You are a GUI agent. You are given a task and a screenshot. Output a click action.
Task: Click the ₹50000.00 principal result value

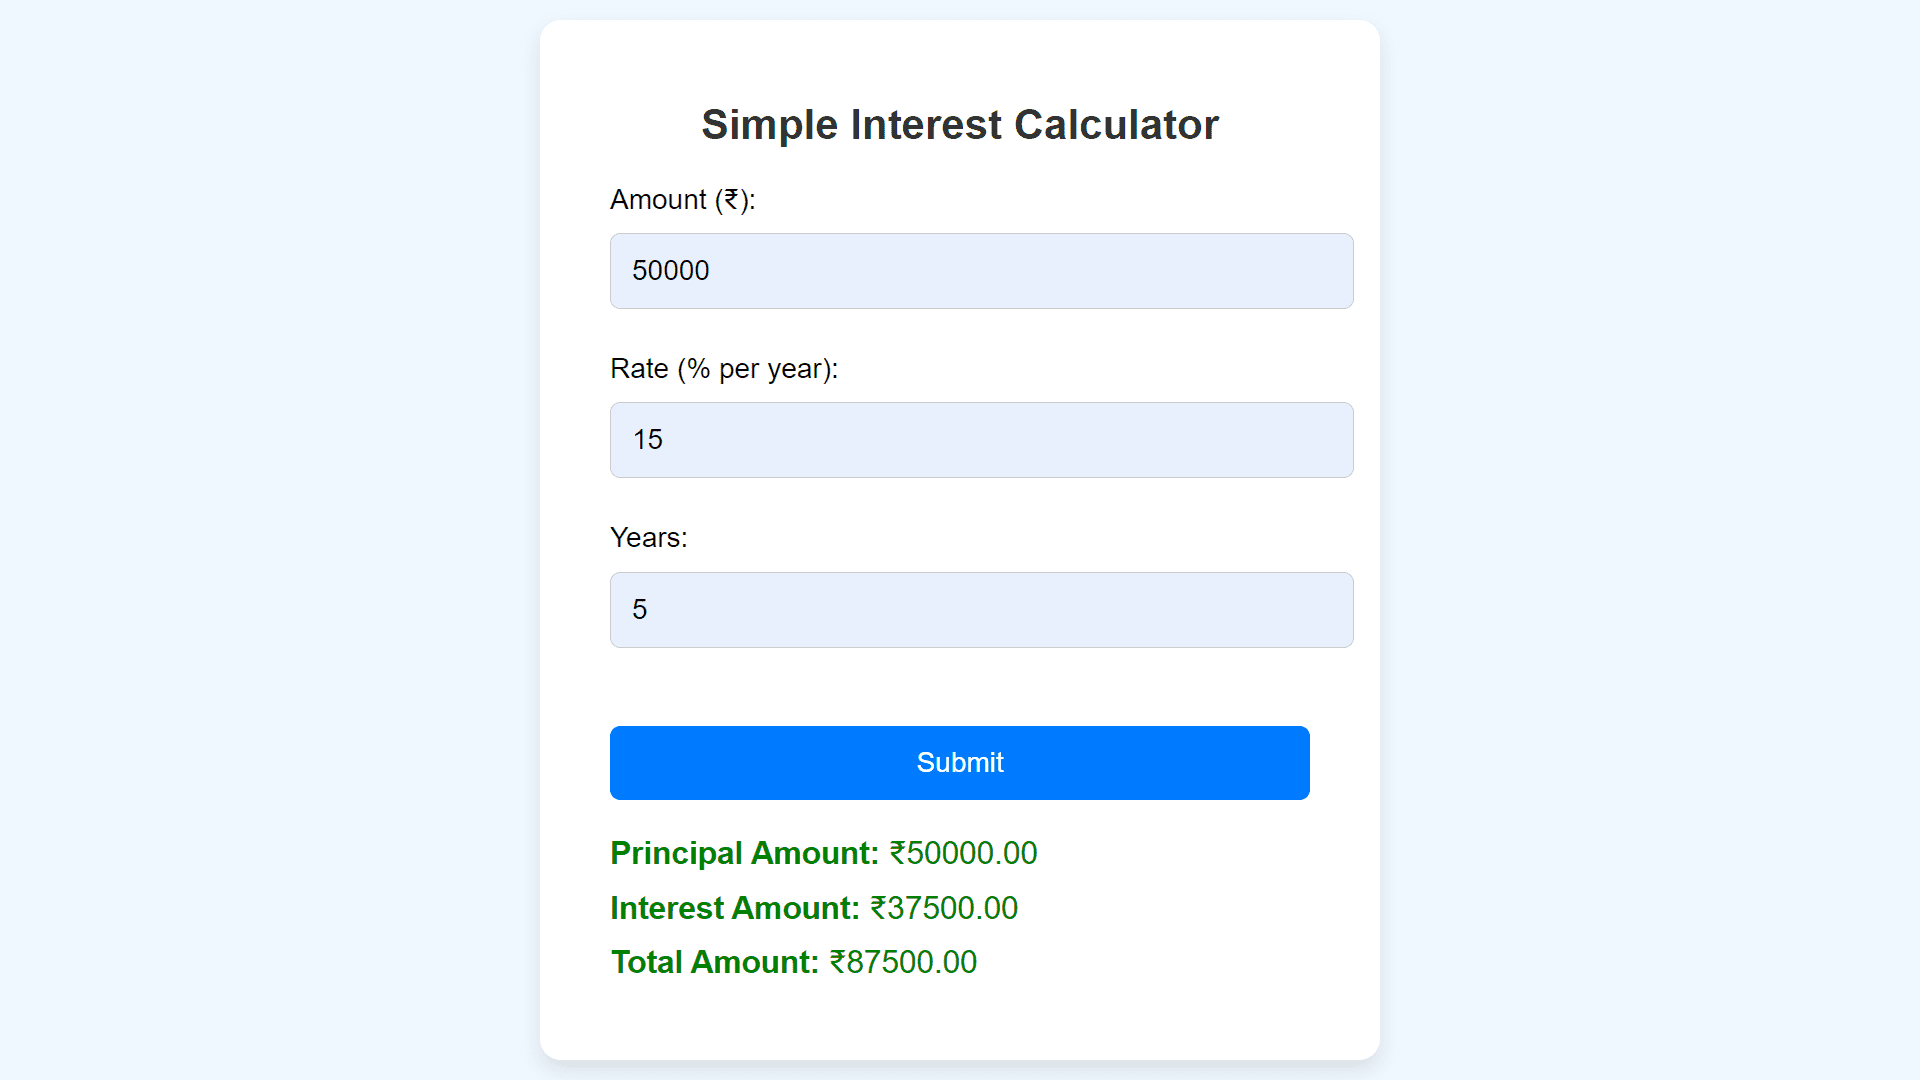tap(964, 853)
